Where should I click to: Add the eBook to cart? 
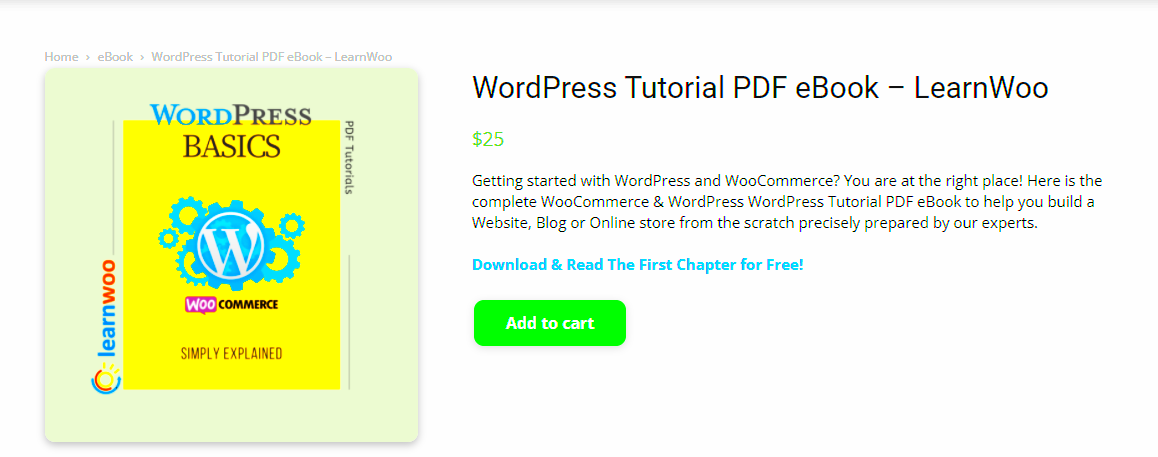pyautogui.click(x=550, y=323)
